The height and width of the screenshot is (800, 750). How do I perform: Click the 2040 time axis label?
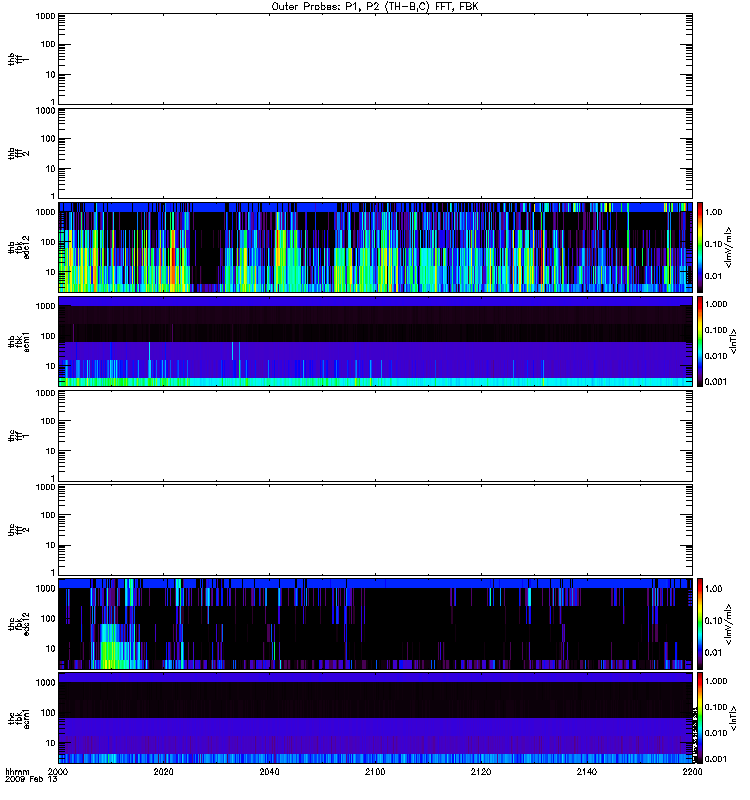[x=269, y=773]
